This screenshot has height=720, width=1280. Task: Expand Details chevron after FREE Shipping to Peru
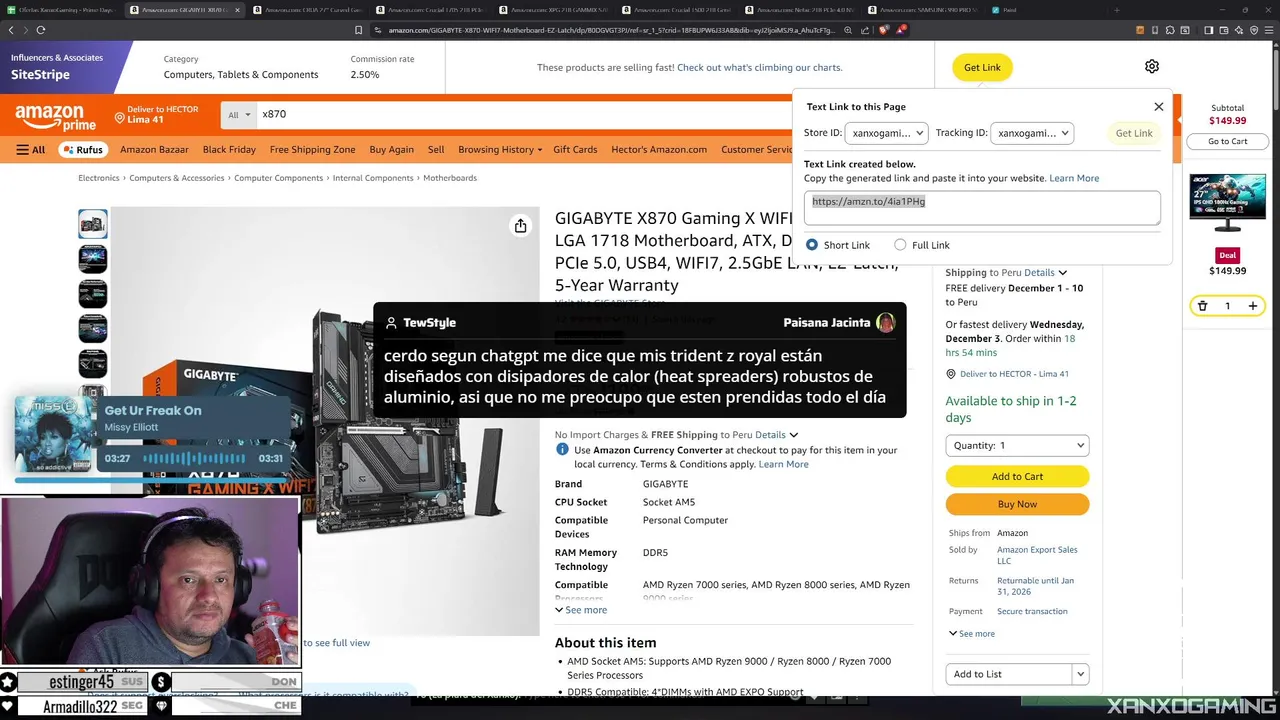tap(794, 435)
